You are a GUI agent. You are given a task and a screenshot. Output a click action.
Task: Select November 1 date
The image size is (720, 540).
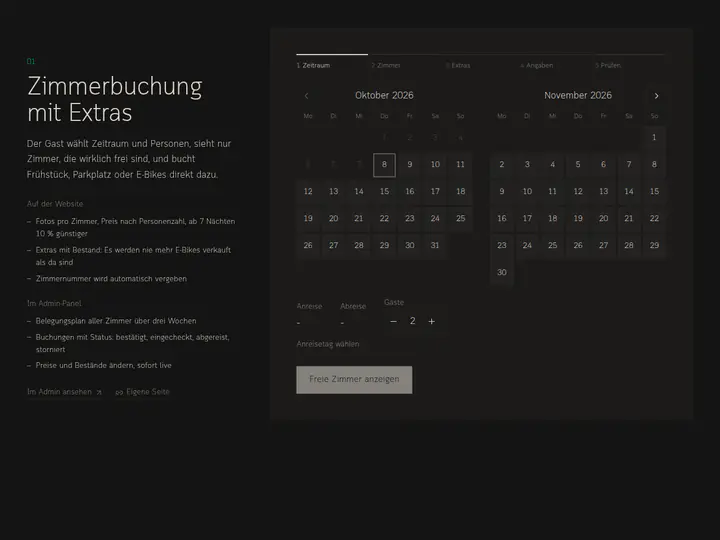(654, 138)
